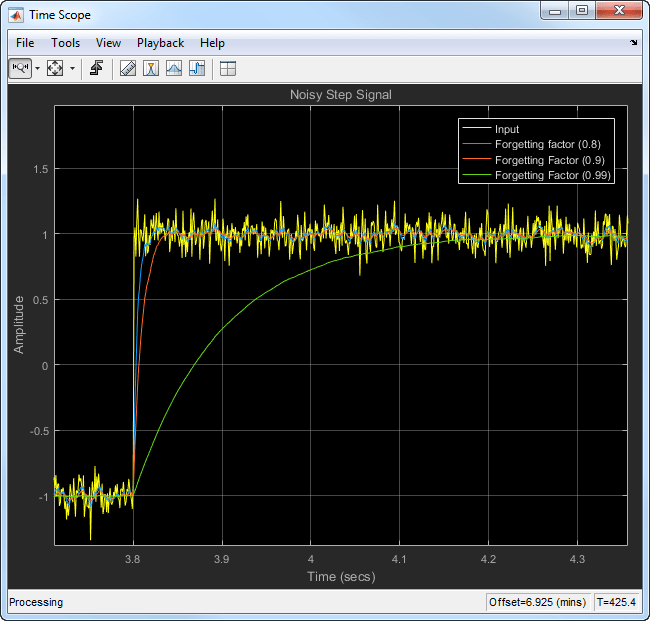
Task: Click the Amplitude axis label
Action: click(x=19, y=325)
